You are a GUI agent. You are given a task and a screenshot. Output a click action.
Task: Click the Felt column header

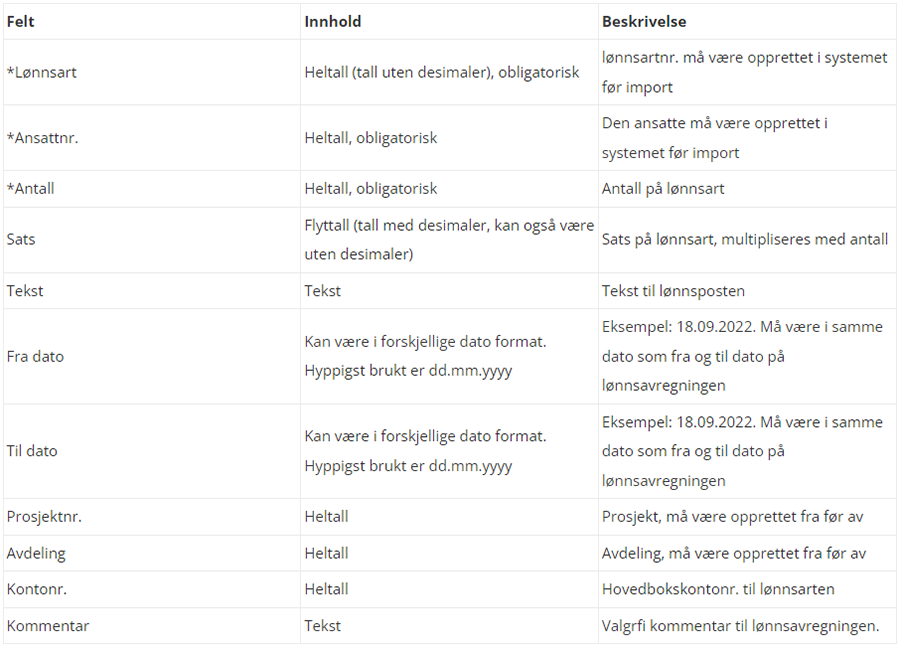click(x=21, y=21)
